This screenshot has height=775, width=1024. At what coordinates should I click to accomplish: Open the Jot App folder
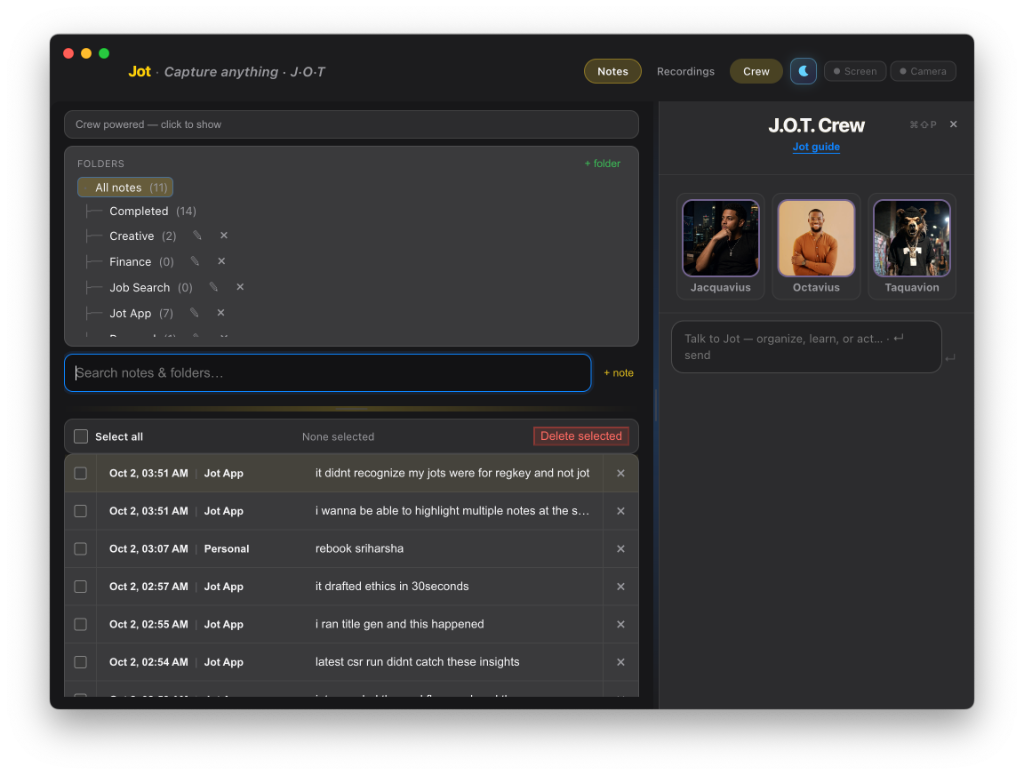coord(140,313)
